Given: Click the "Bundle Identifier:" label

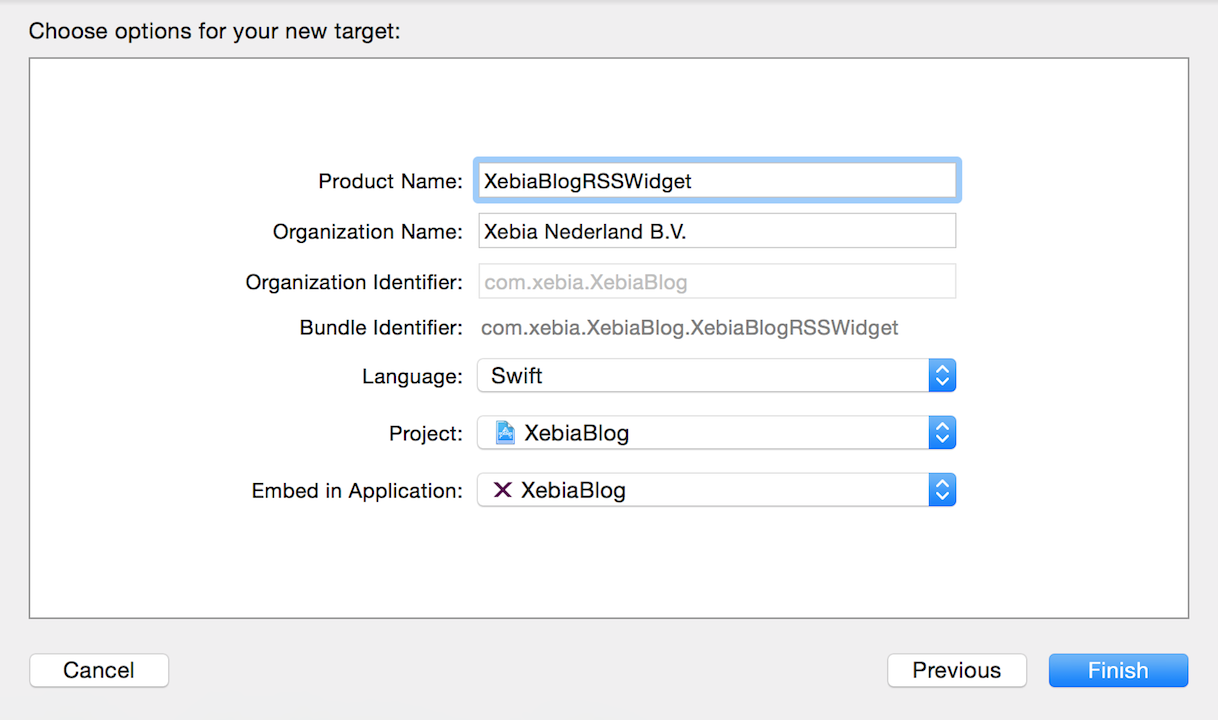Looking at the screenshot, I should click(x=381, y=328).
